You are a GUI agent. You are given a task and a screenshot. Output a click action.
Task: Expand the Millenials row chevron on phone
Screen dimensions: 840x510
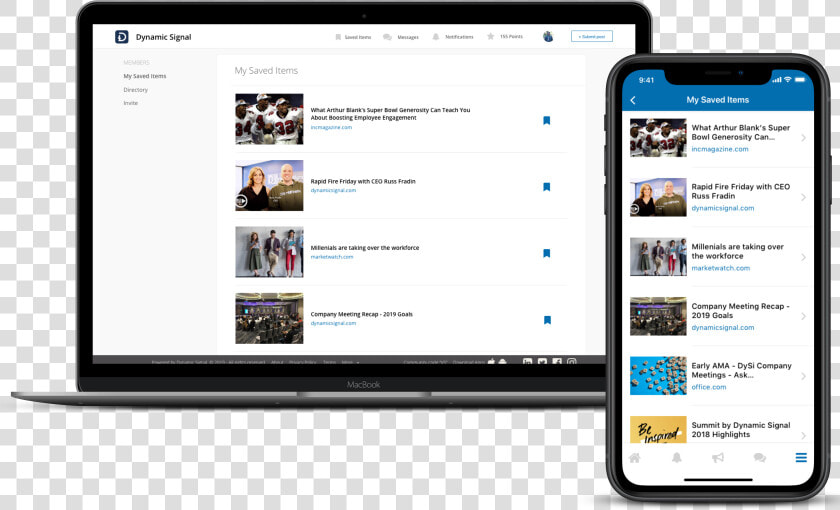point(804,257)
